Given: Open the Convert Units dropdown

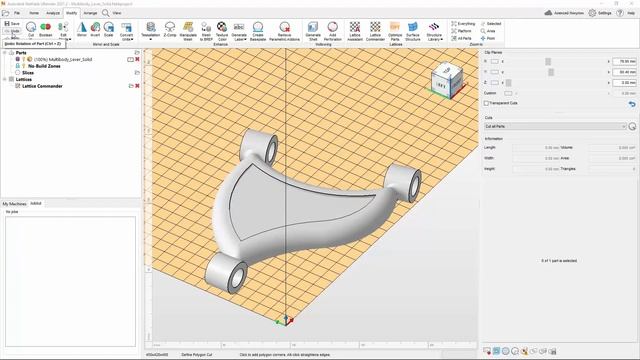Looking at the screenshot, I should tap(127, 31).
